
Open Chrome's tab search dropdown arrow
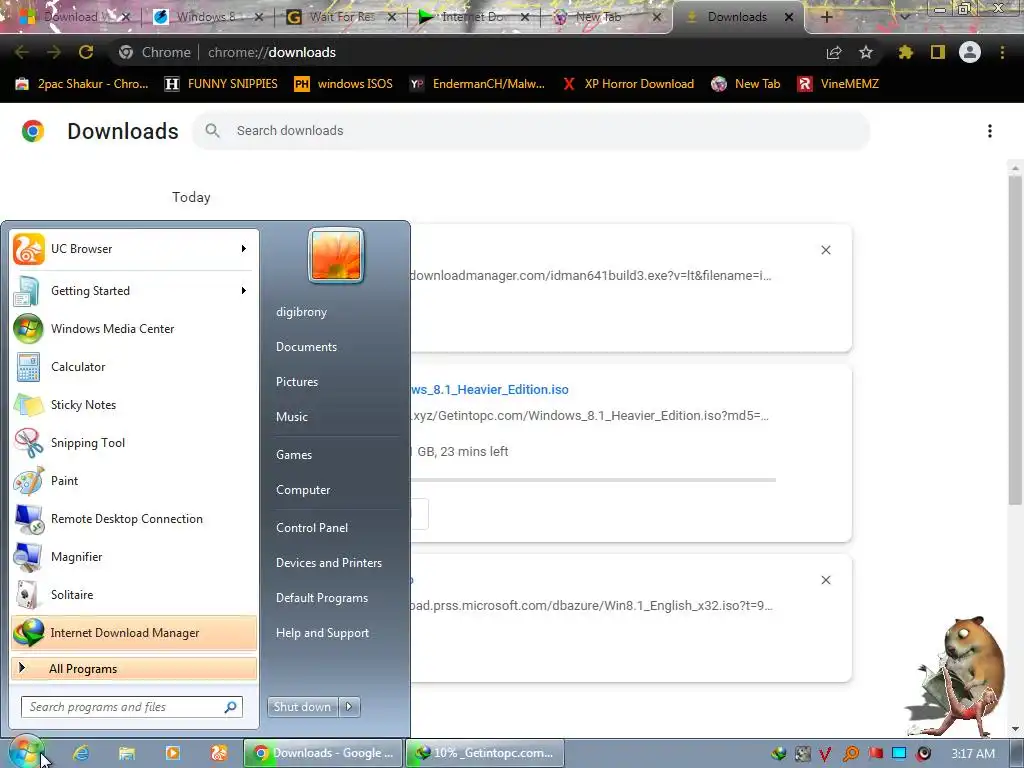(904, 17)
